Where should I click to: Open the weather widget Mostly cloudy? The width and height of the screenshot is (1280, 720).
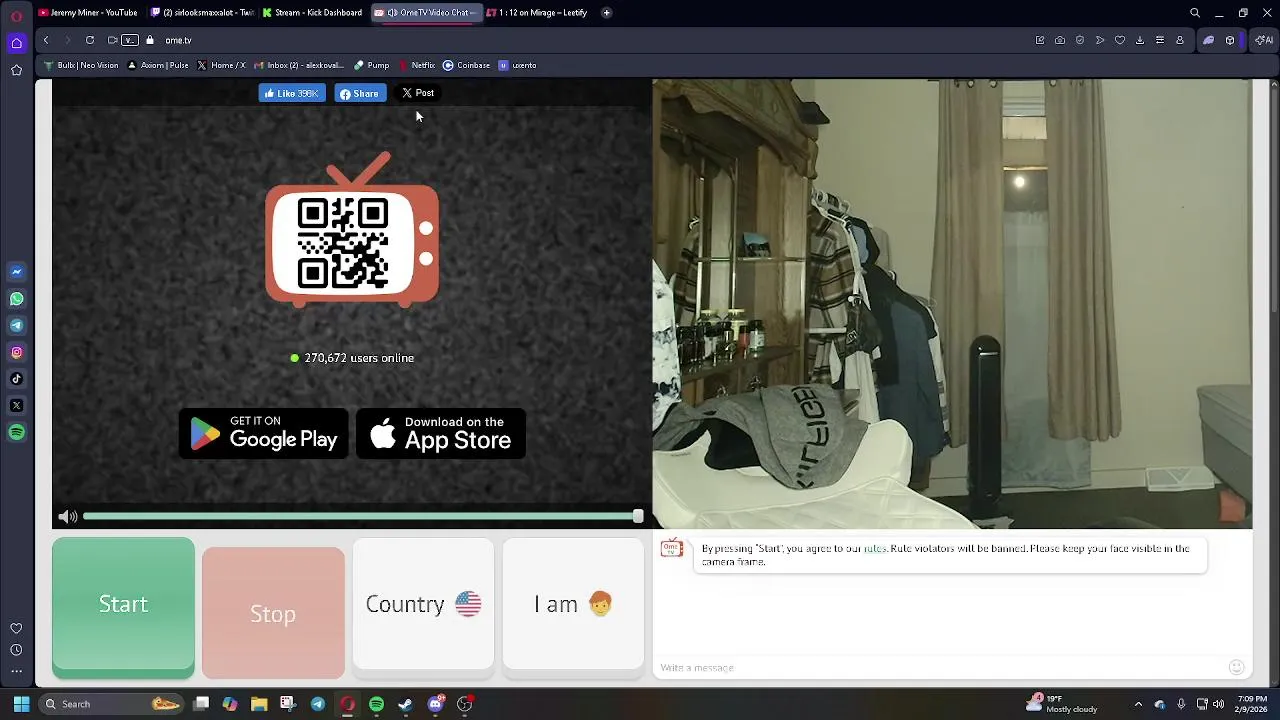[x=1062, y=704]
